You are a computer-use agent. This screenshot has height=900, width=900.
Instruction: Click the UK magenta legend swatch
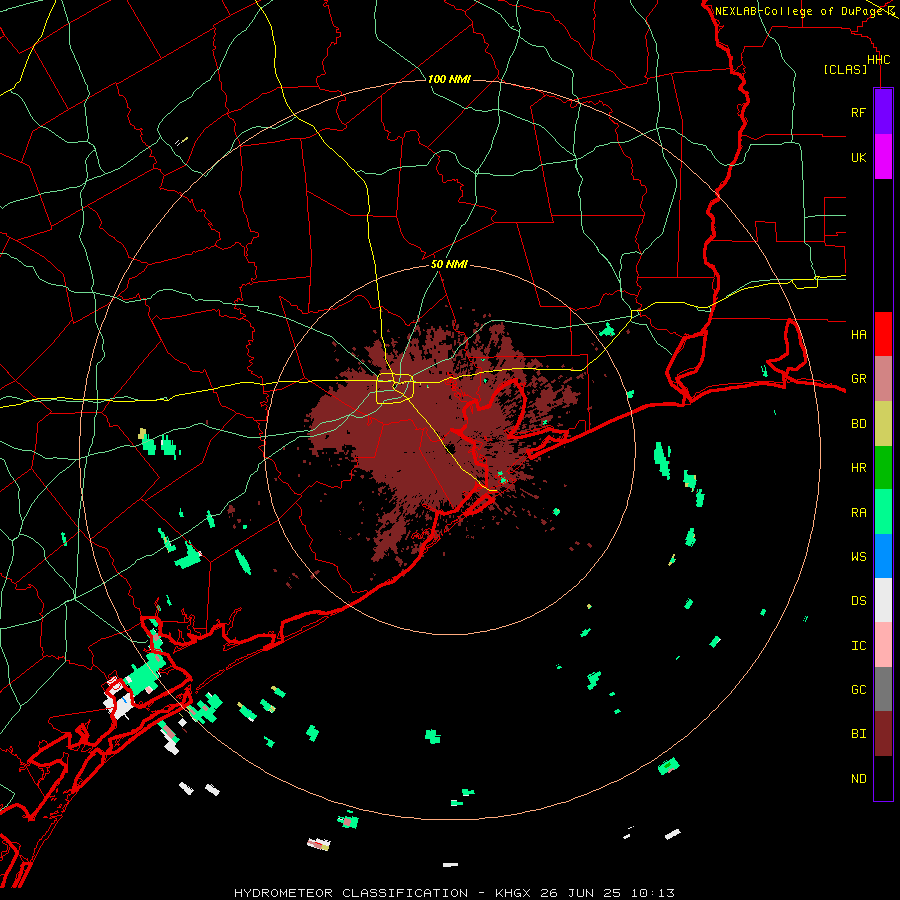pyautogui.click(x=883, y=157)
